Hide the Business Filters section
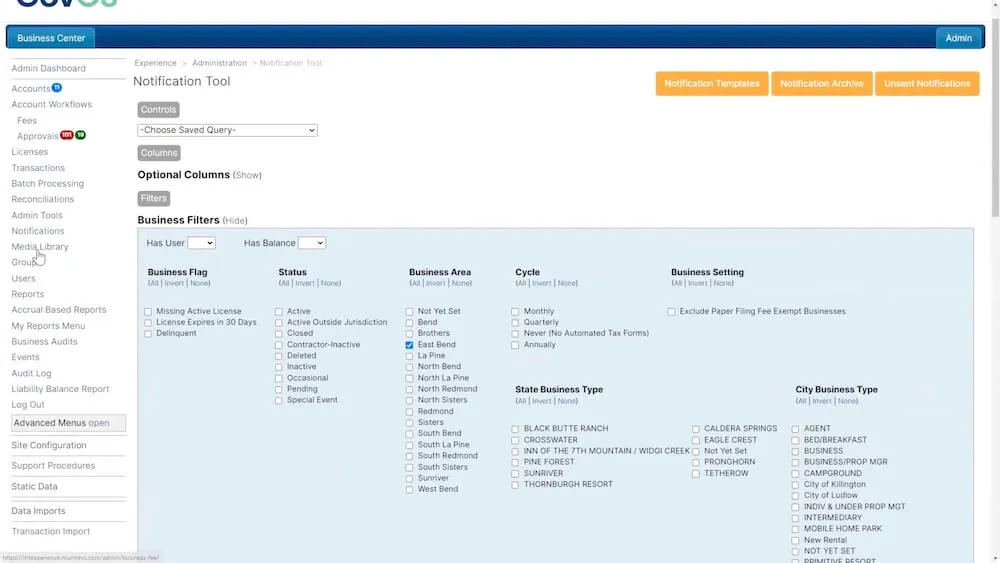 click(235, 221)
